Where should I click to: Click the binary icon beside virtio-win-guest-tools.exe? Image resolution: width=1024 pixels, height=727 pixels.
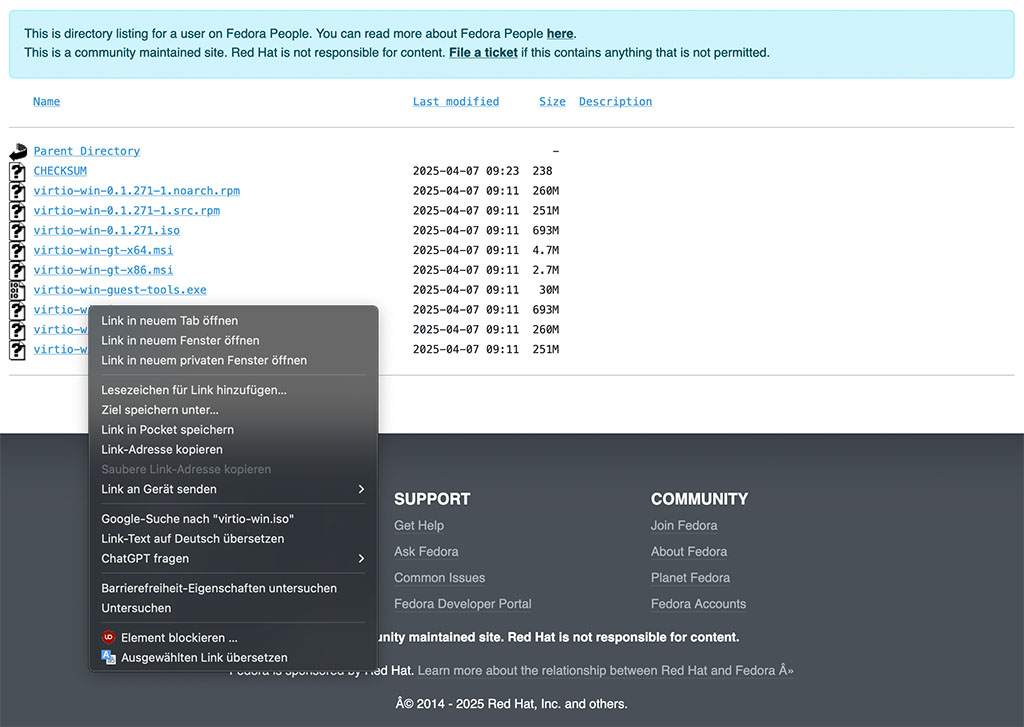click(x=18, y=290)
